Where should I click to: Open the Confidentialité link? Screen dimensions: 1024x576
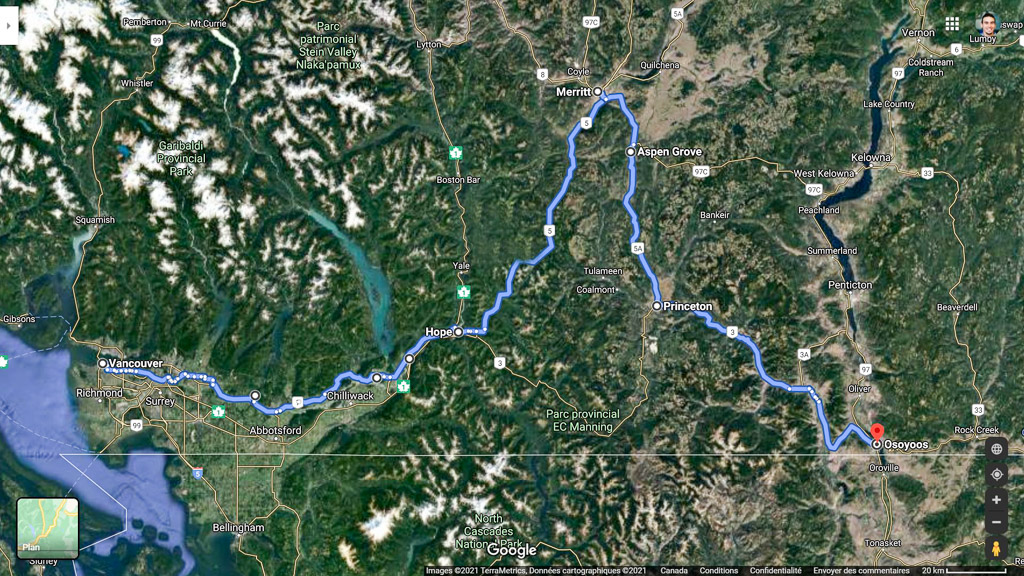point(775,571)
